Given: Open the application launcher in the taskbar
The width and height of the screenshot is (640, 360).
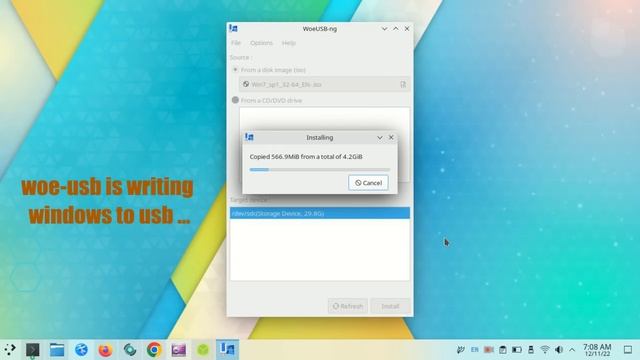Looking at the screenshot, I should pos(9,350).
